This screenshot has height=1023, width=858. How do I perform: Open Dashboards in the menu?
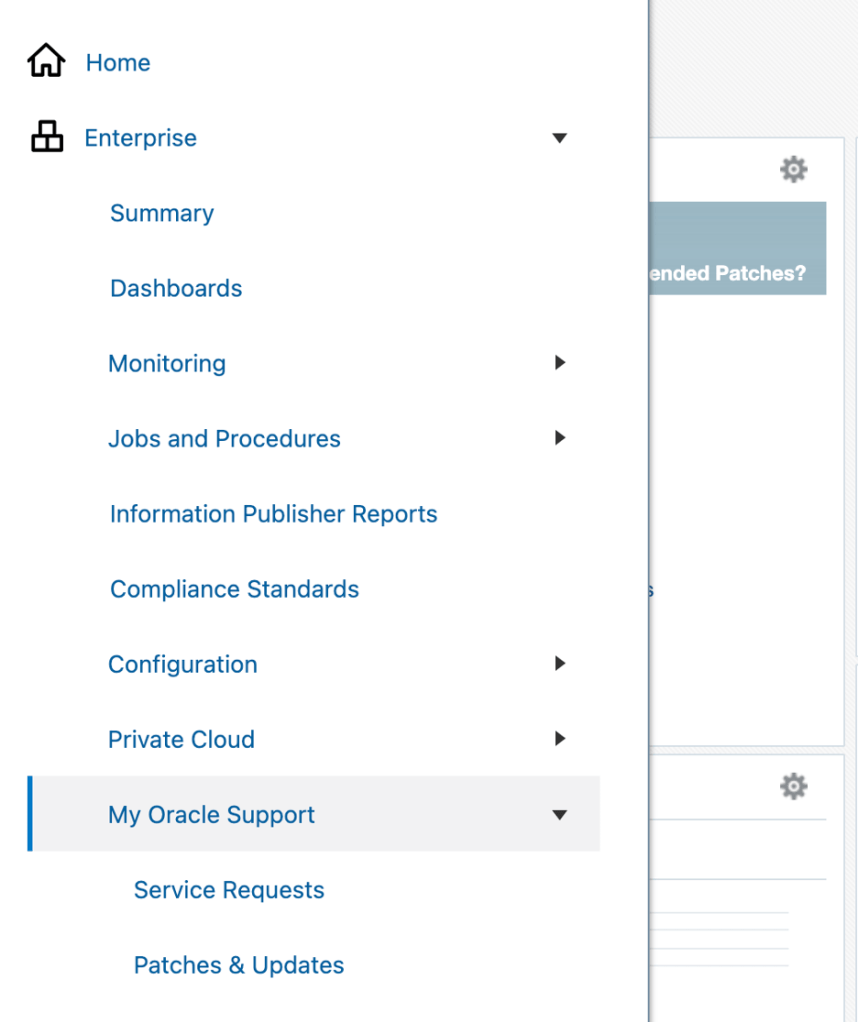(176, 288)
